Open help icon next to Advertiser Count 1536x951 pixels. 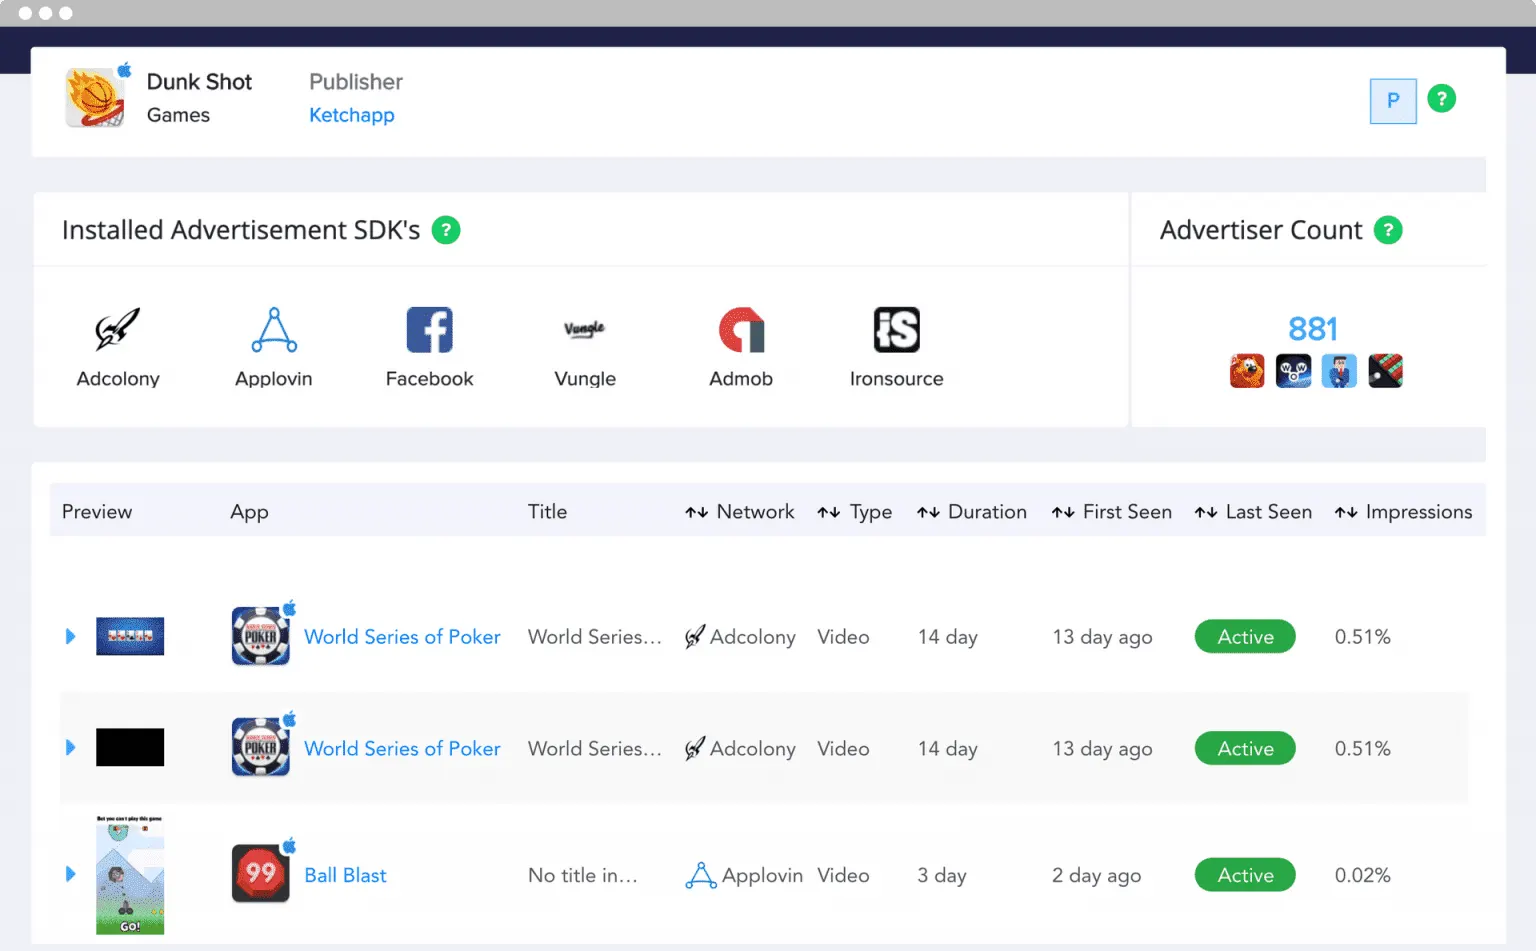point(1388,230)
